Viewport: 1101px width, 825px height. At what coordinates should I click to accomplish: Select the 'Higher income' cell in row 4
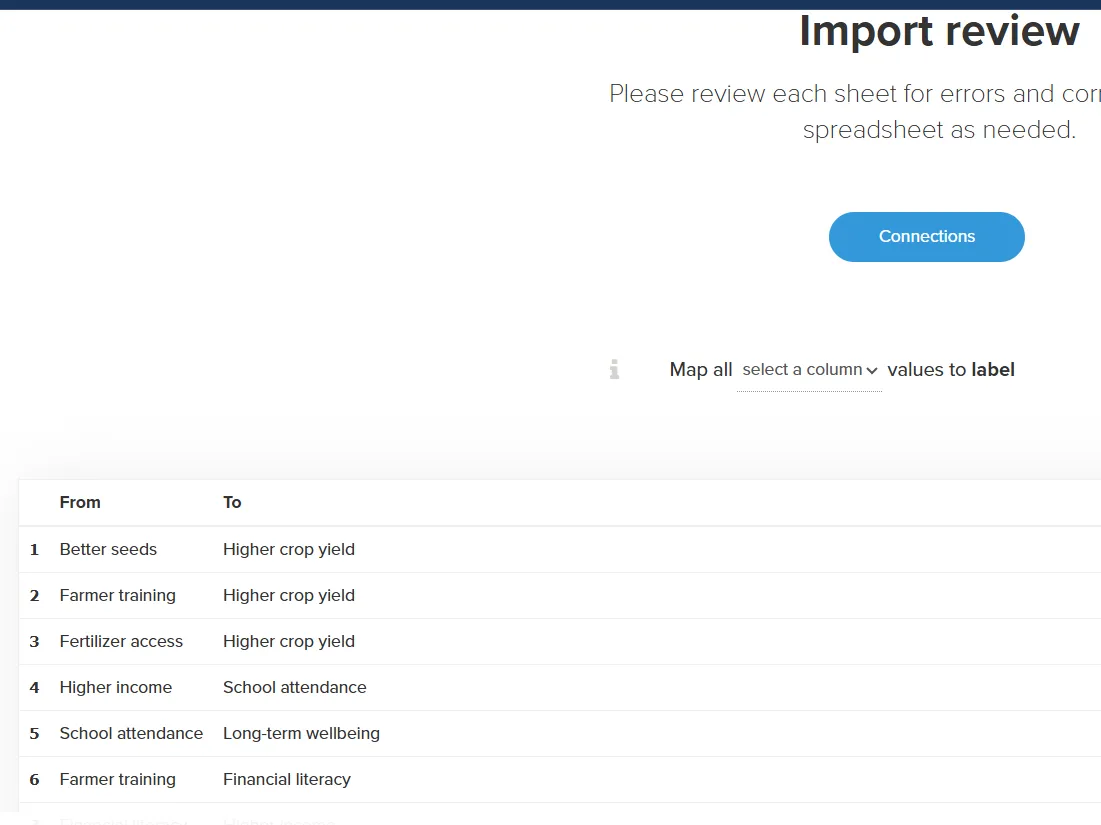click(115, 687)
